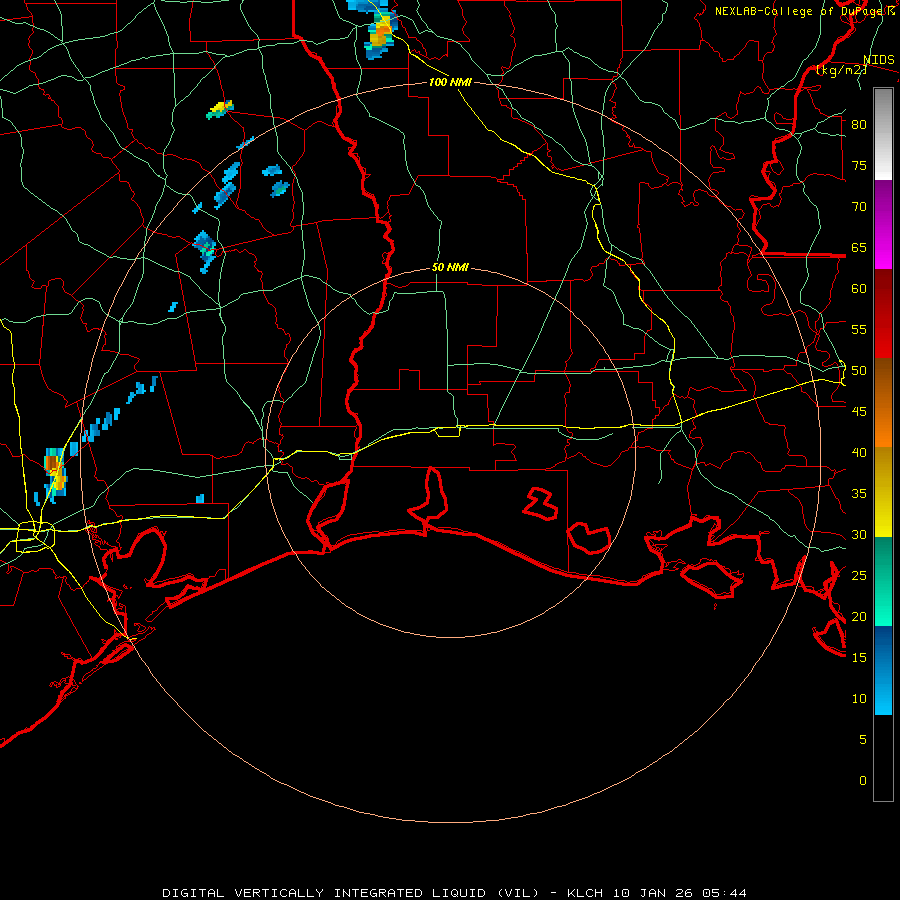Click the 15 value on color scale
This screenshot has width=900, height=900.
coord(859,658)
